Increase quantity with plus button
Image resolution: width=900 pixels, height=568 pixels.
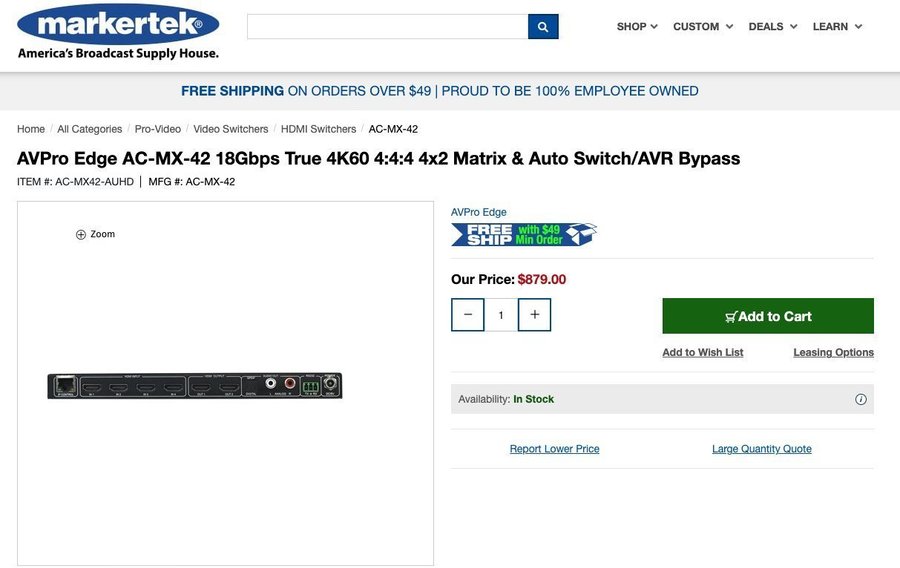(x=534, y=314)
